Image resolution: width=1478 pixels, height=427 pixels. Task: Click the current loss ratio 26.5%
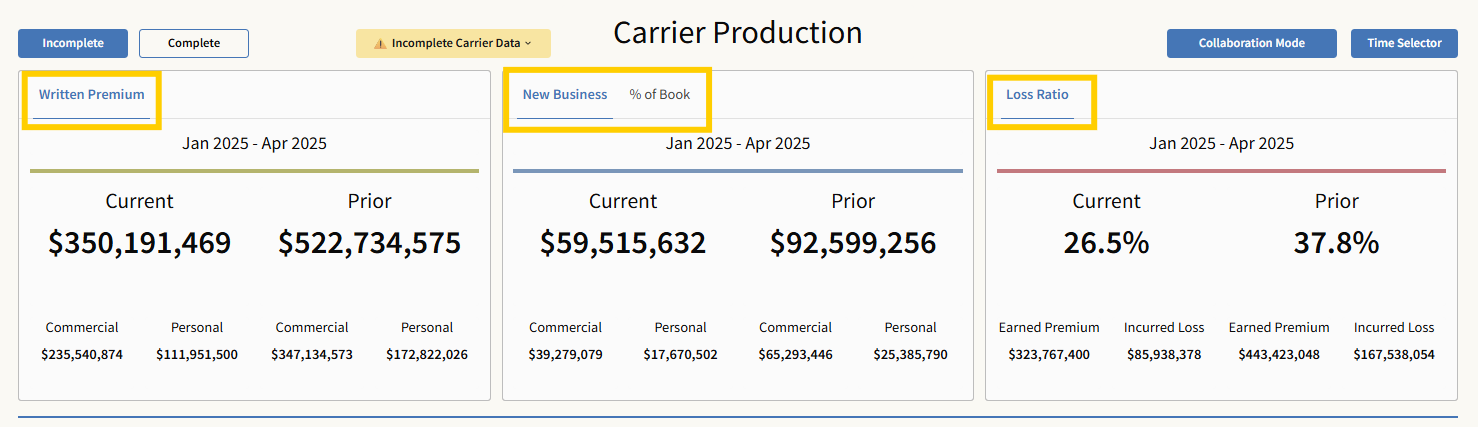(1106, 243)
